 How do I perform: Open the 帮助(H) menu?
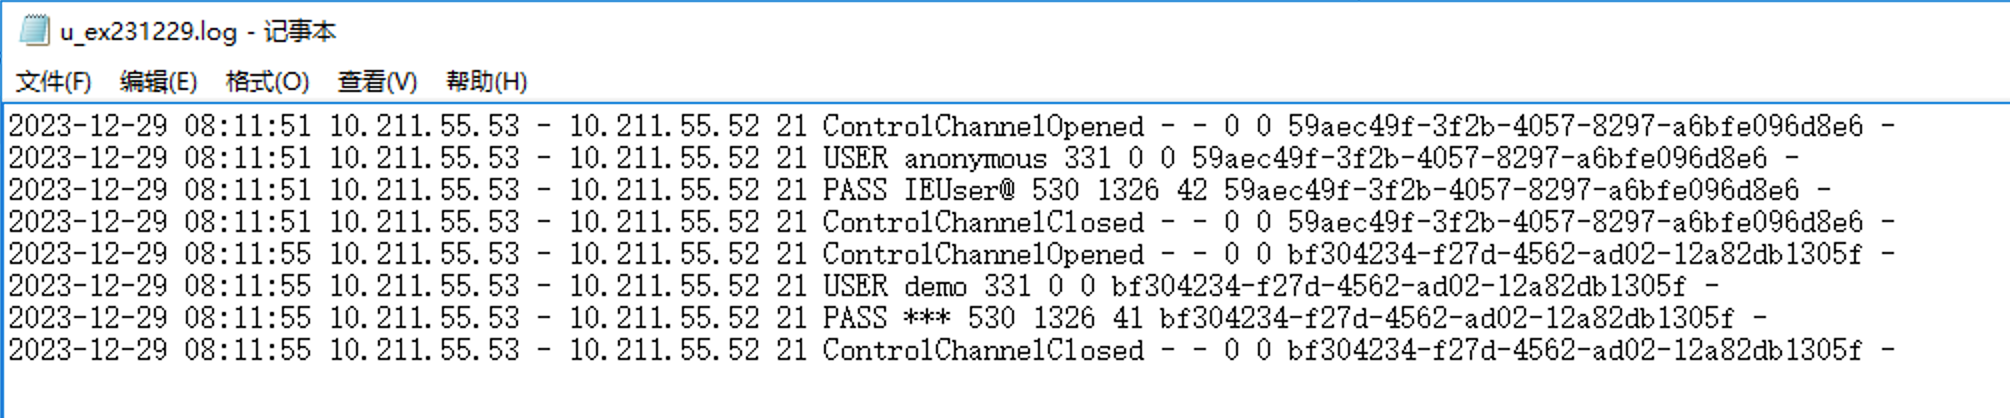[486, 81]
